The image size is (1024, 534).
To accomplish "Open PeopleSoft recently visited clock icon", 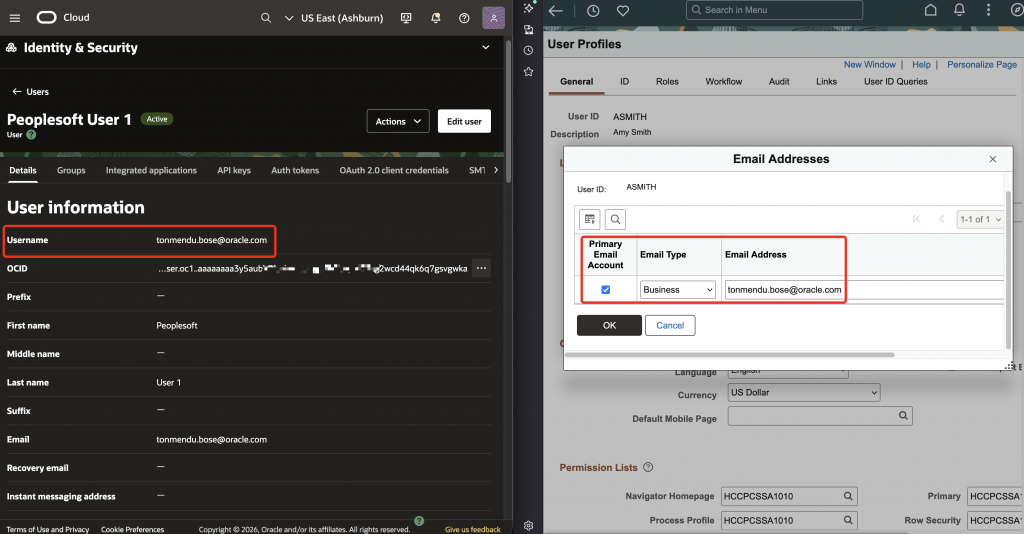I will pyautogui.click(x=593, y=10).
